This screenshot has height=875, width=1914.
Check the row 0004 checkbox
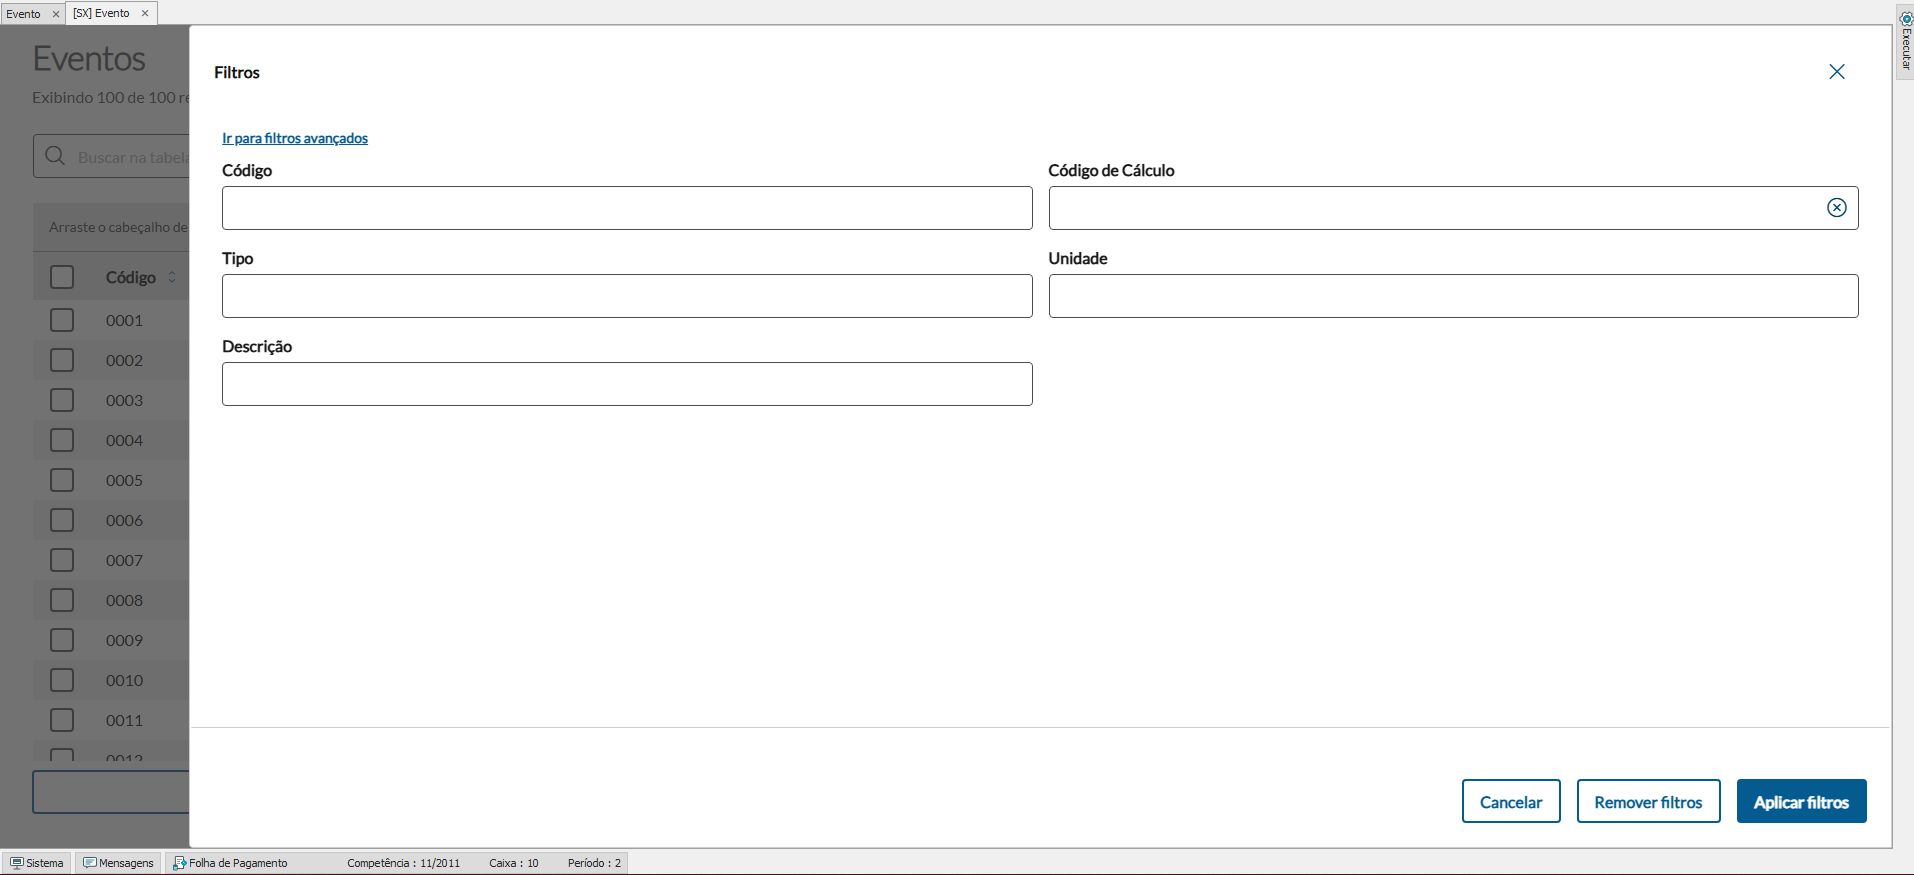tap(62, 440)
